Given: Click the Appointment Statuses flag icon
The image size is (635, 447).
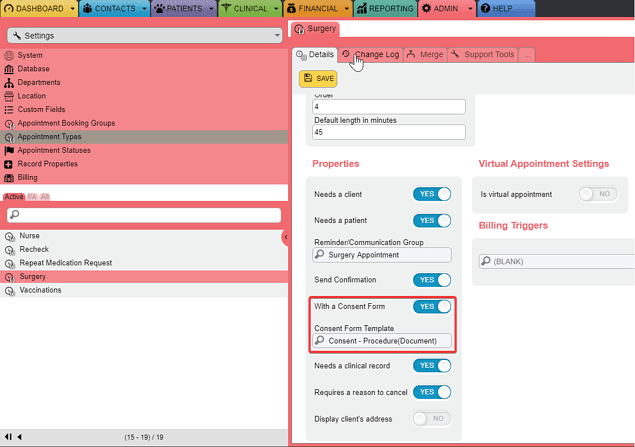Looking at the screenshot, I should [9, 151].
